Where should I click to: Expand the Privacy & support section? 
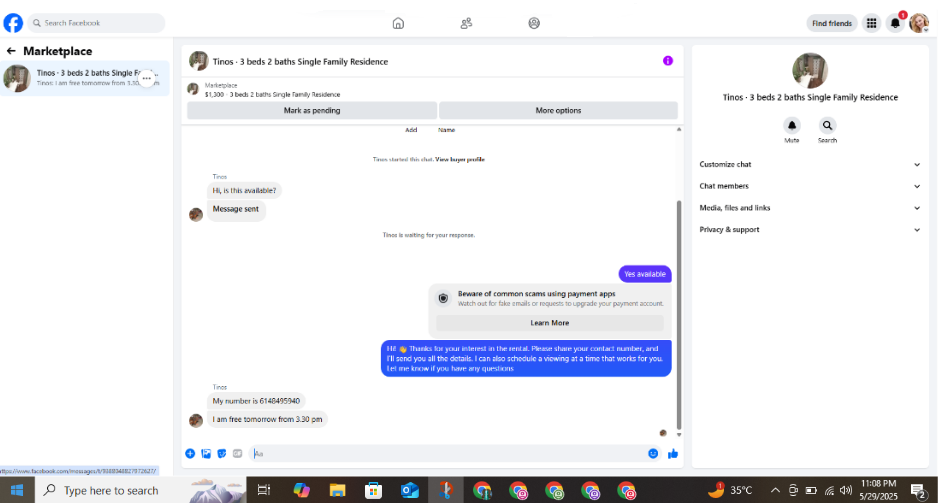click(810, 230)
